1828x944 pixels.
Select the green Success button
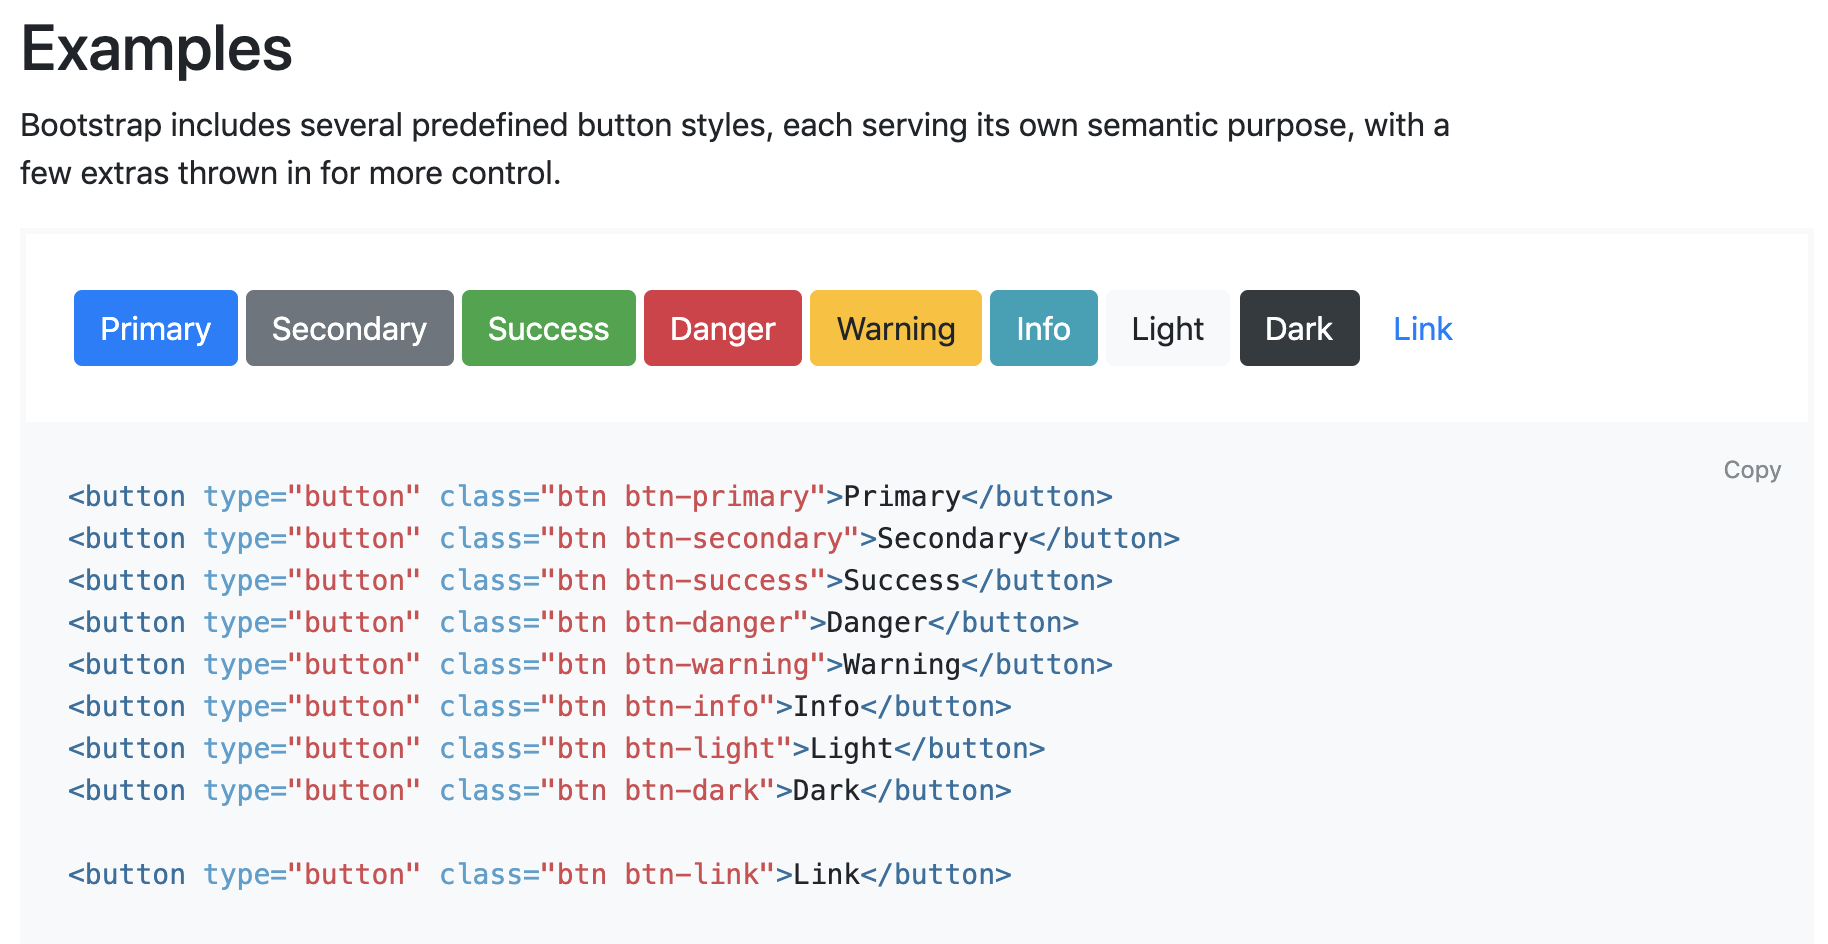[548, 328]
